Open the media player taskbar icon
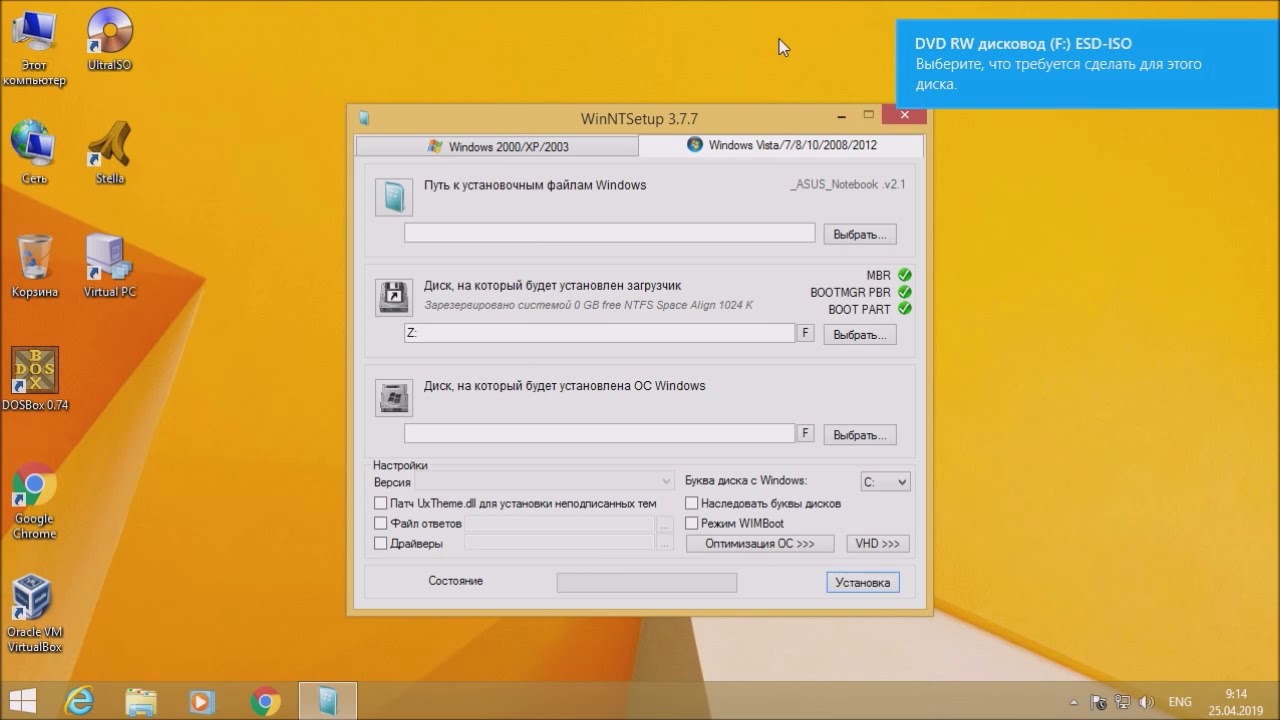1280x720 pixels. click(x=203, y=701)
